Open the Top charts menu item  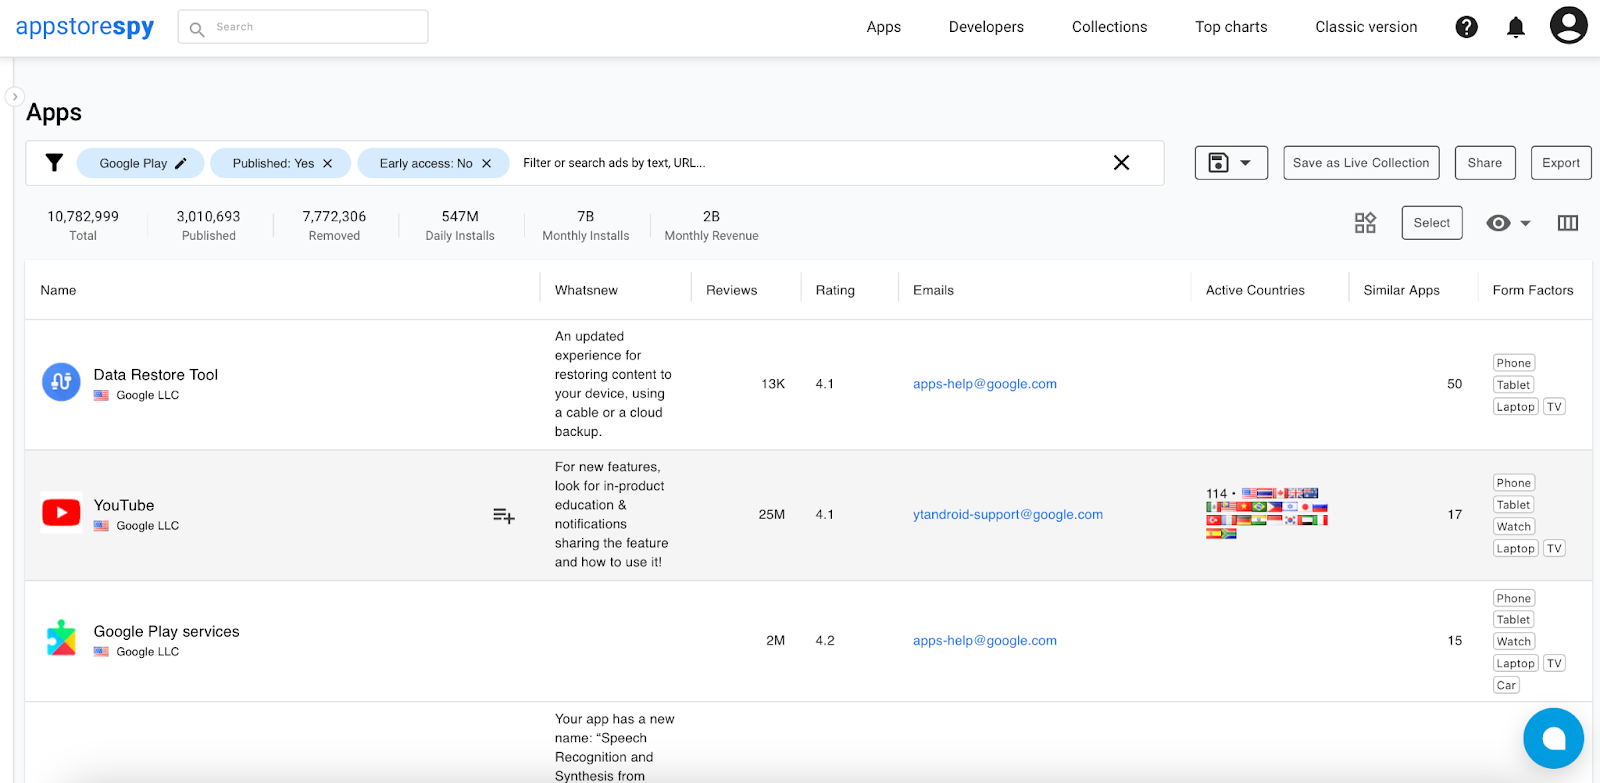point(1231,27)
